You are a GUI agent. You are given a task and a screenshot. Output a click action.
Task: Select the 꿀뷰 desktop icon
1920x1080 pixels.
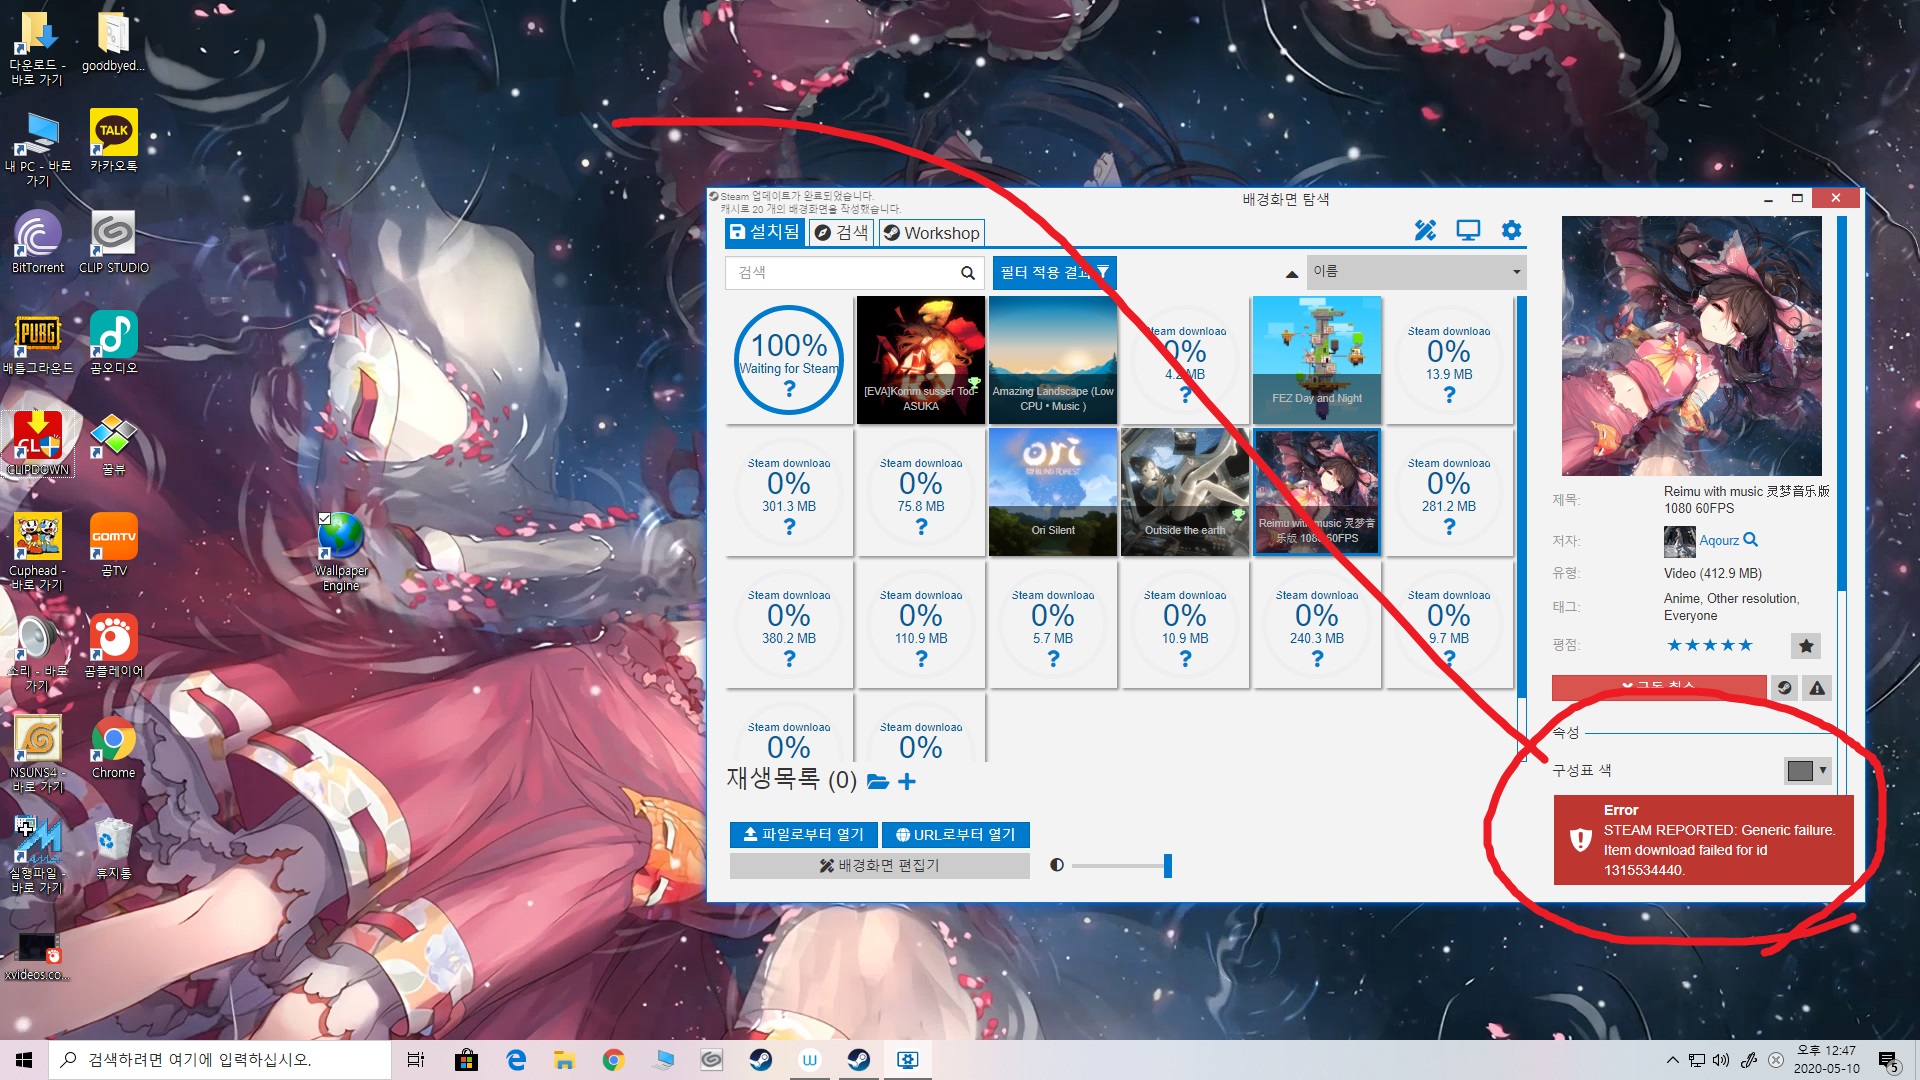click(x=113, y=444)
